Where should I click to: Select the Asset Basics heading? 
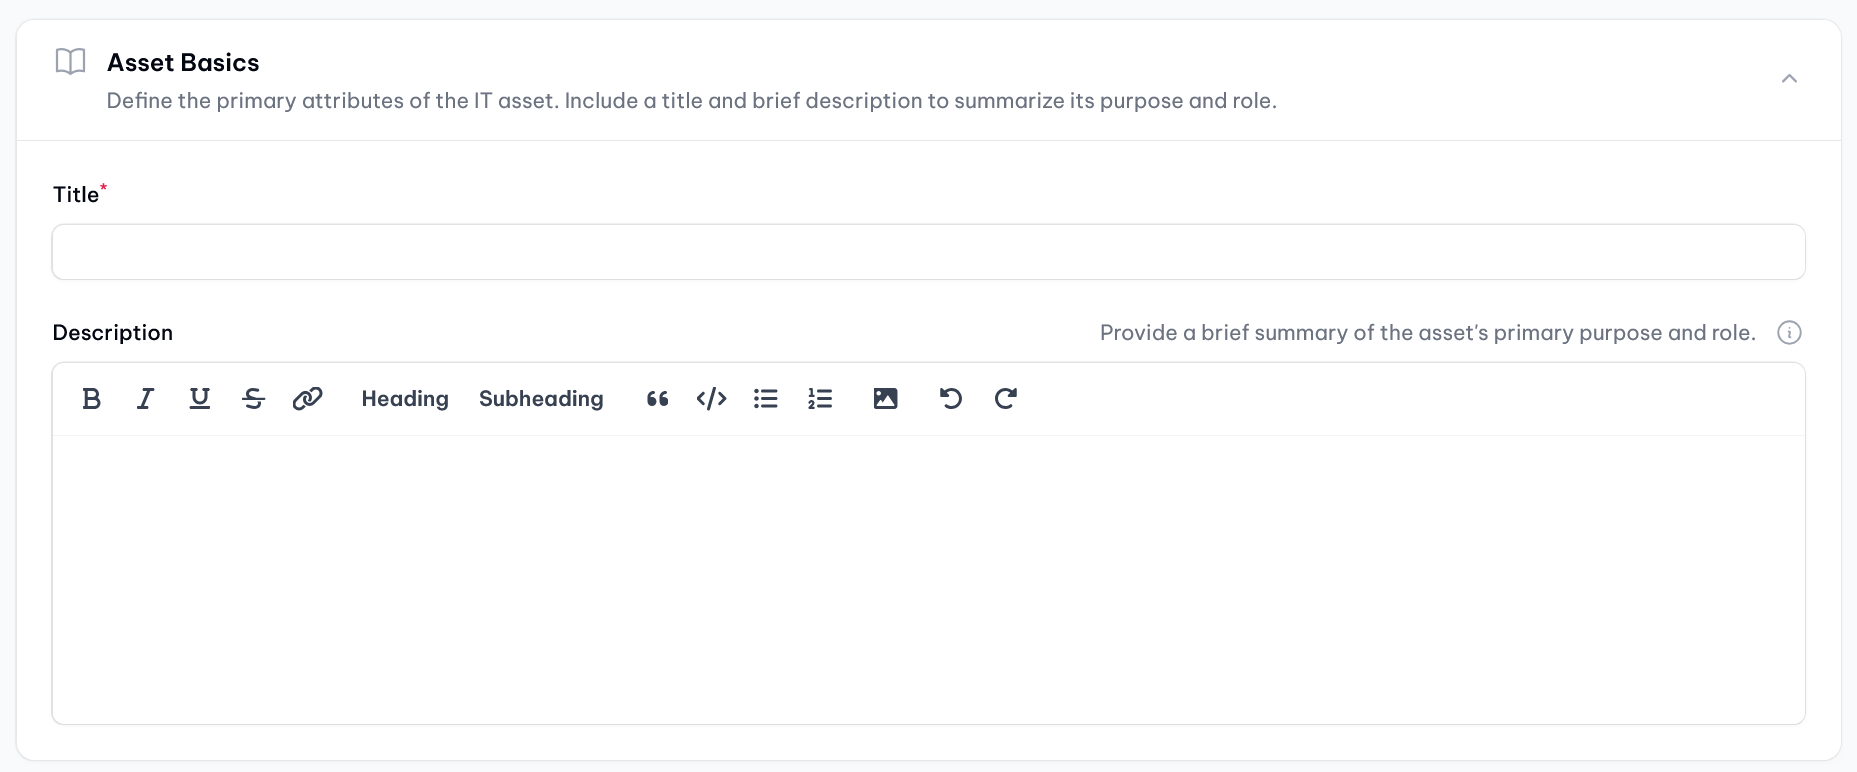pos(183,62)
